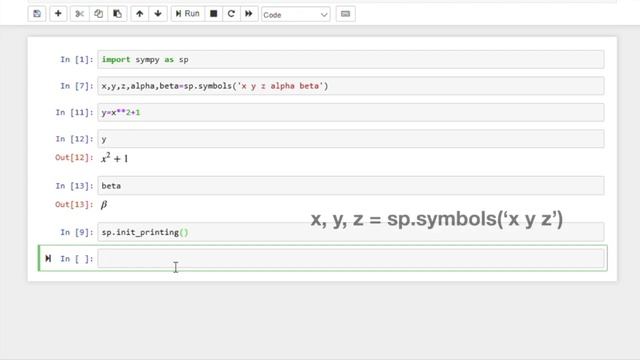The image size is (640, 360).
Task: Select the In [13] cell containing beta
Action: 351,186
